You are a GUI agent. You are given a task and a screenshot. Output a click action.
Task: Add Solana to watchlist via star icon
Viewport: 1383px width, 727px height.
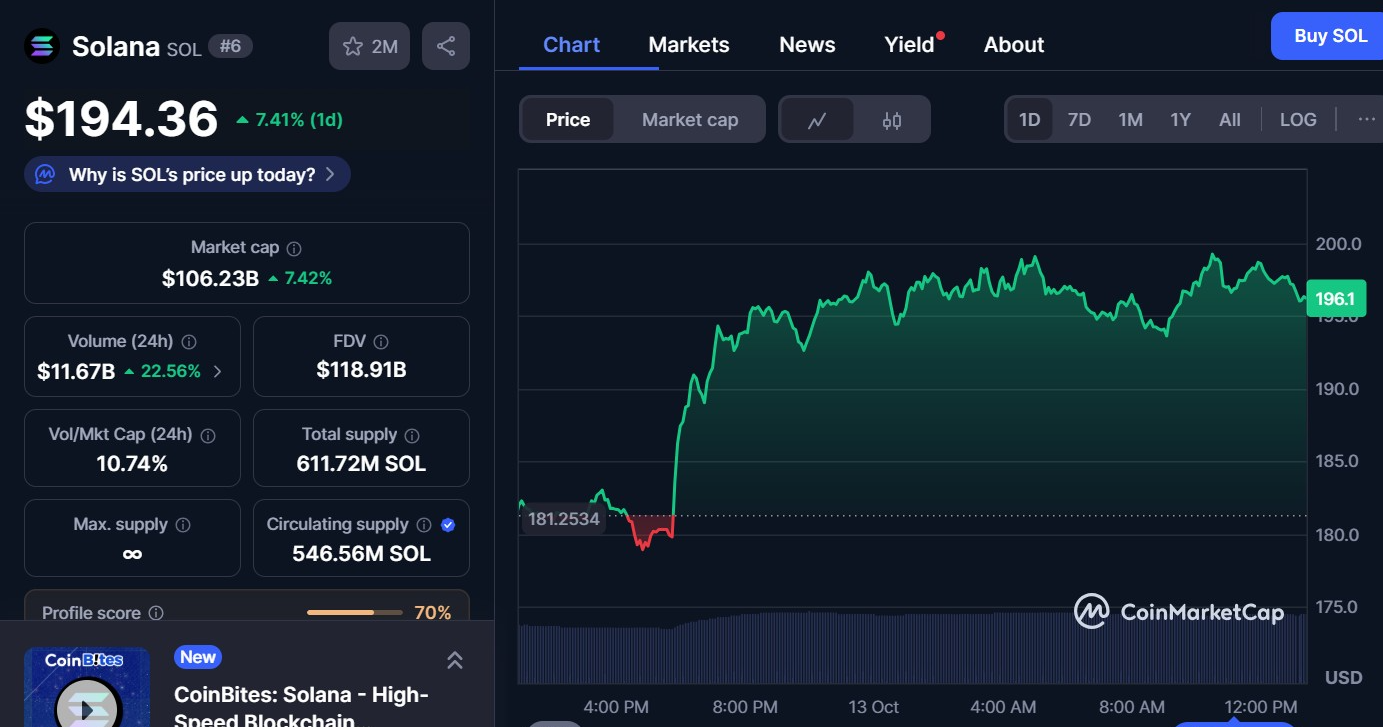352,45
